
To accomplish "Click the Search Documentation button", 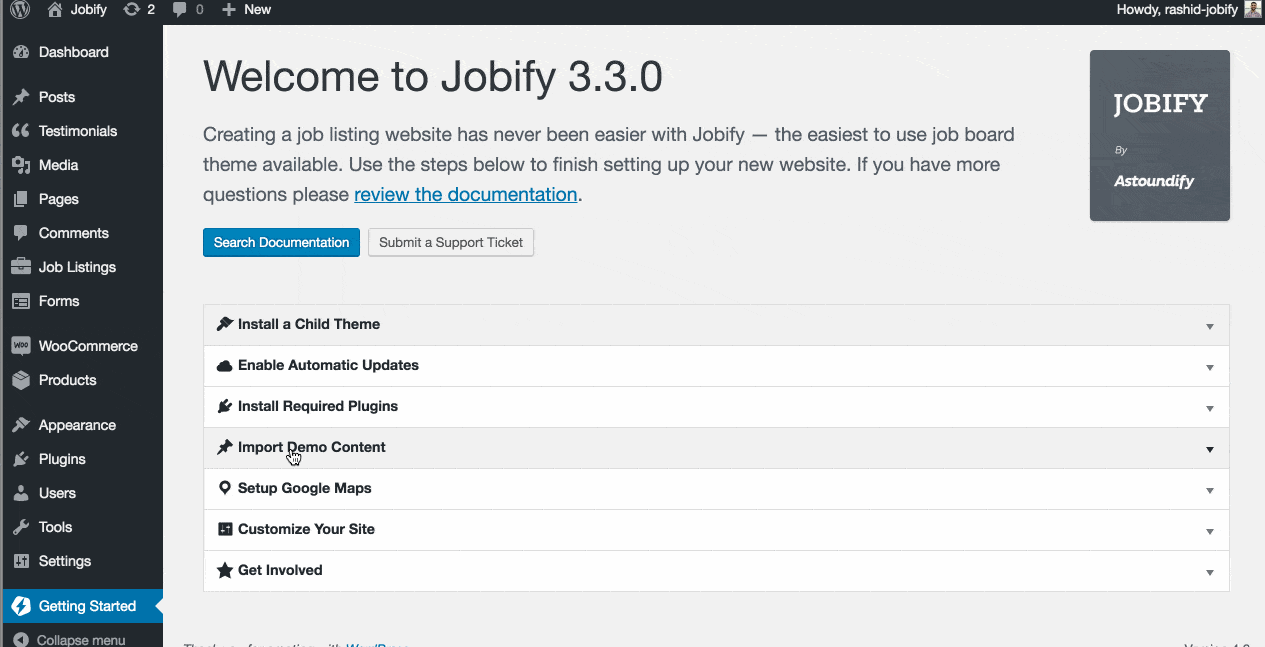I will [x=281, y=242].
